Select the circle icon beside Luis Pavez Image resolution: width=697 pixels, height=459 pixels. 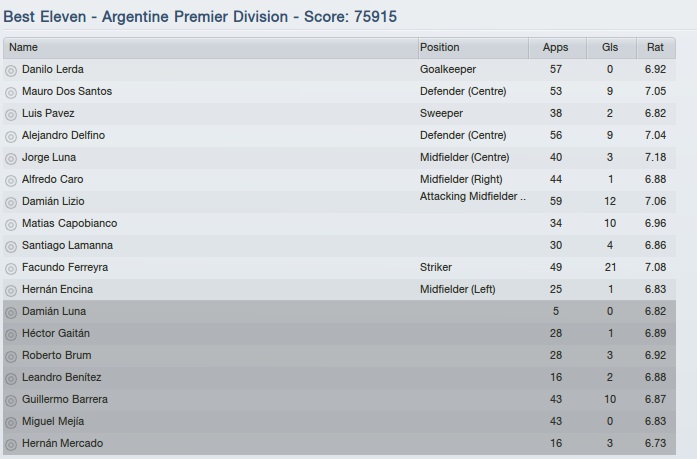click(x=11, y=114)
